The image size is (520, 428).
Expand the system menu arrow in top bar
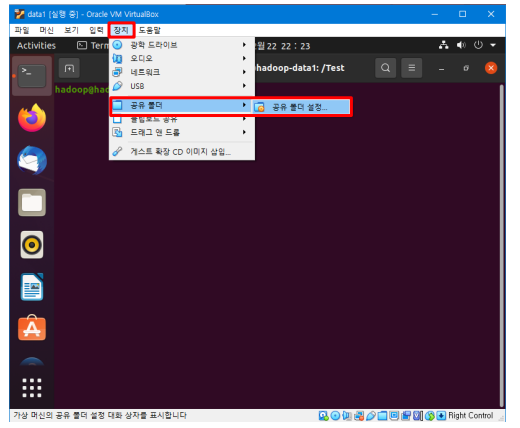coord(493,45)
